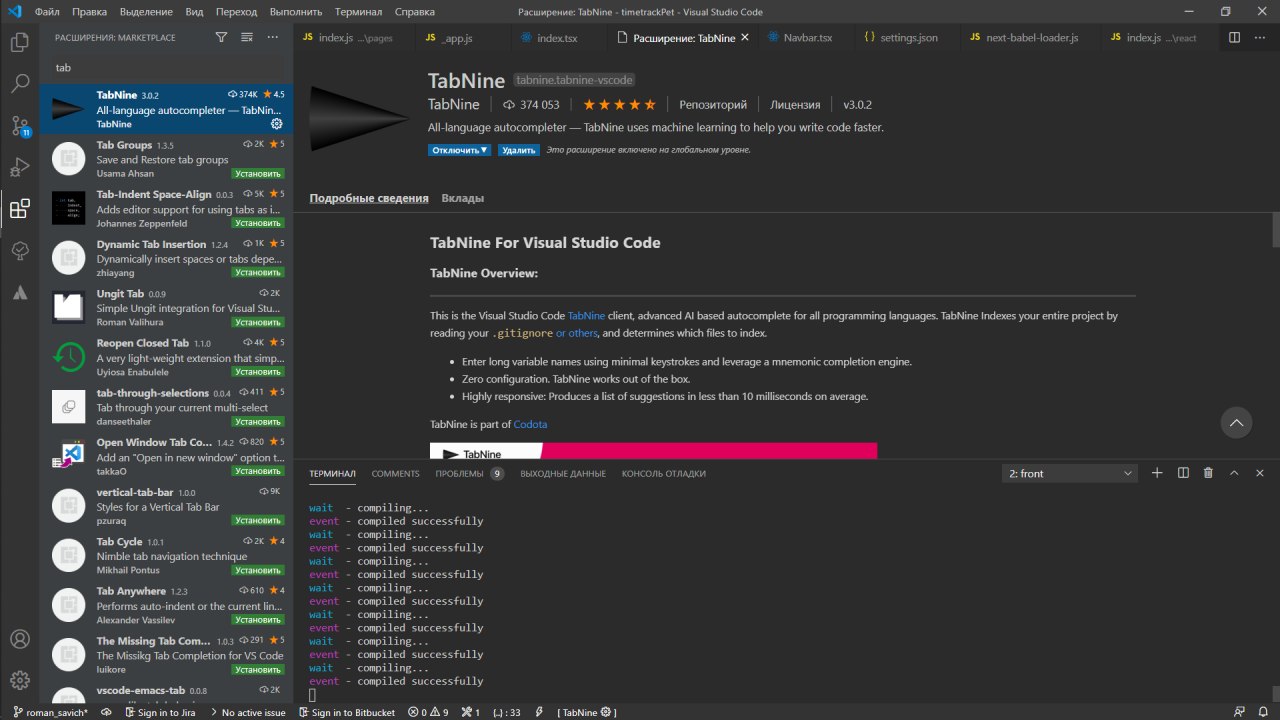
Task: Open the Manage gear in activity bar
Action: 19,680
